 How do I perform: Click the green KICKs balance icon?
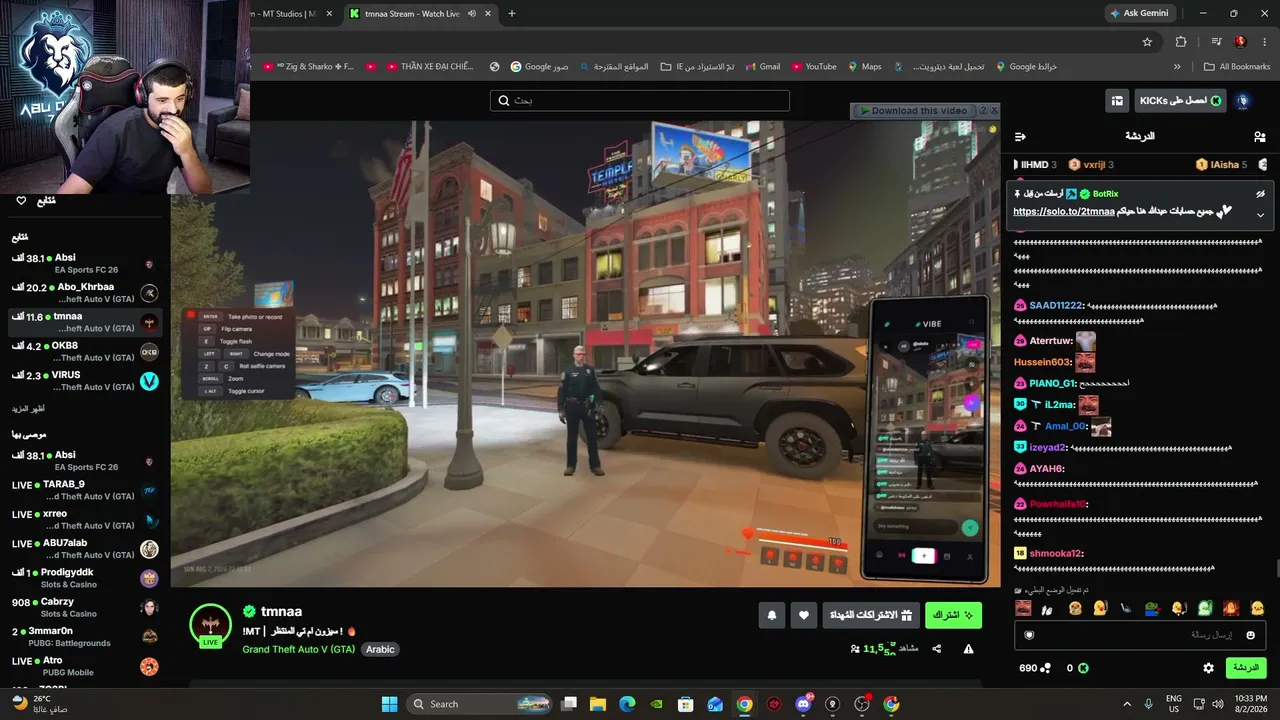[x=1082, y=668]
